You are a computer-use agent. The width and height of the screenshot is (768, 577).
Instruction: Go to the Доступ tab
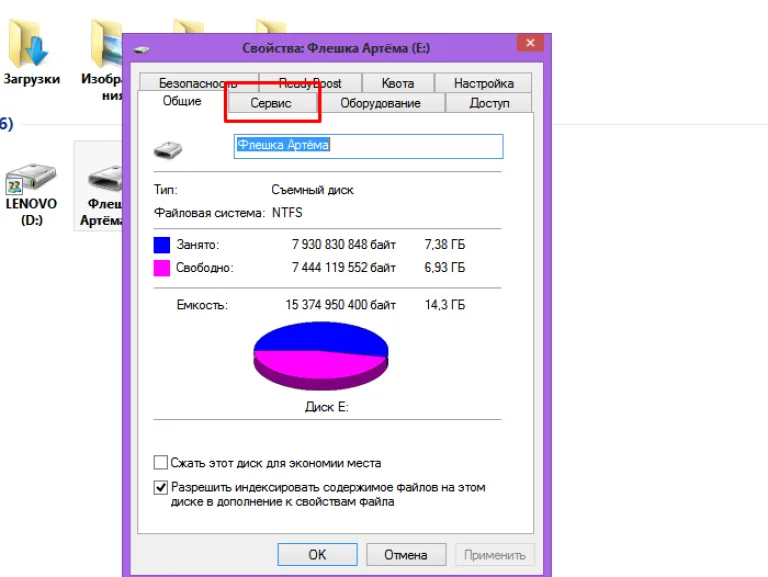[489, 103]
